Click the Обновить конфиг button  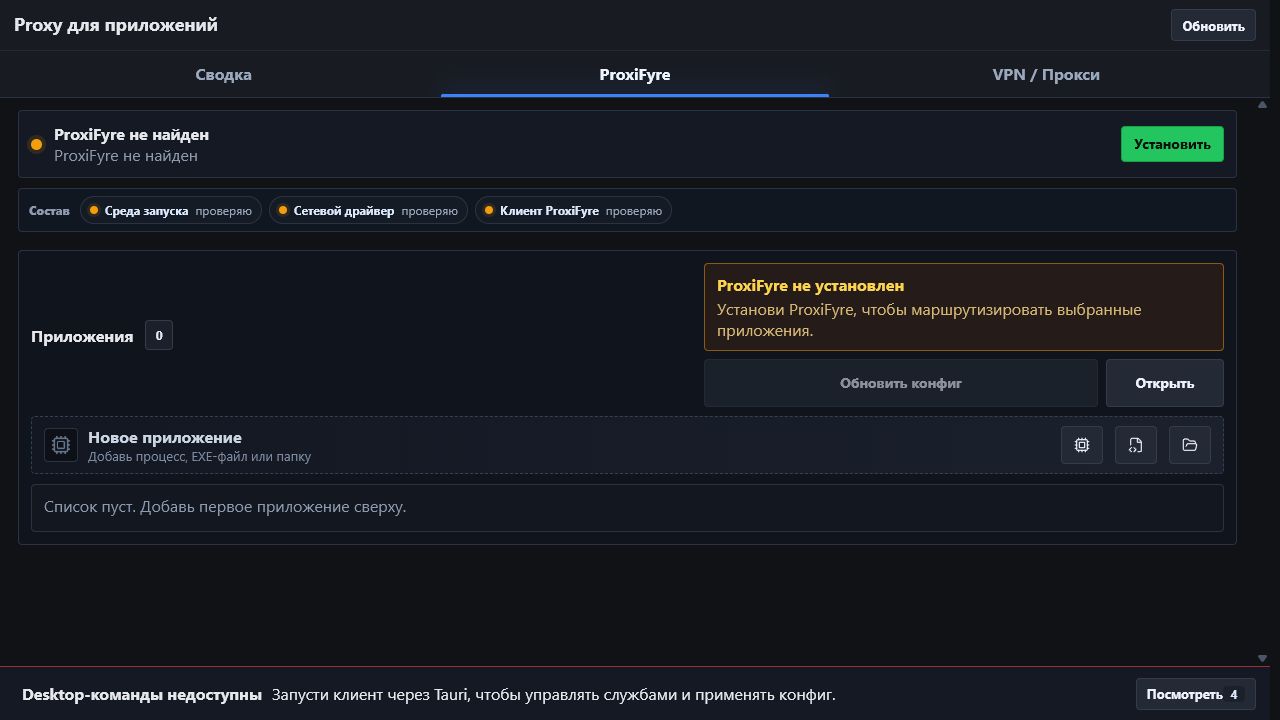(901, 383)
